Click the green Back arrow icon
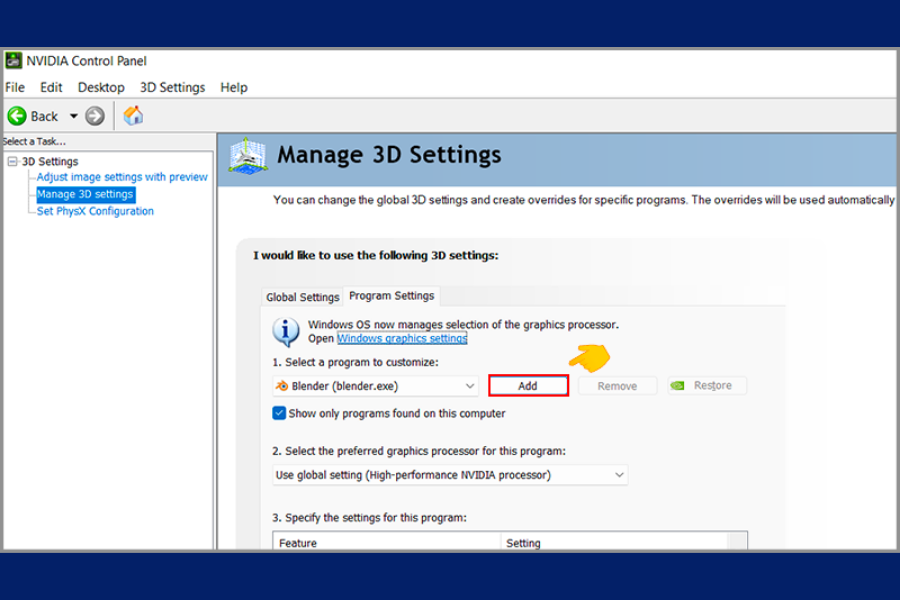Image resolution: width=900 pixels, height=600 pixels. [x=17, y=116]
